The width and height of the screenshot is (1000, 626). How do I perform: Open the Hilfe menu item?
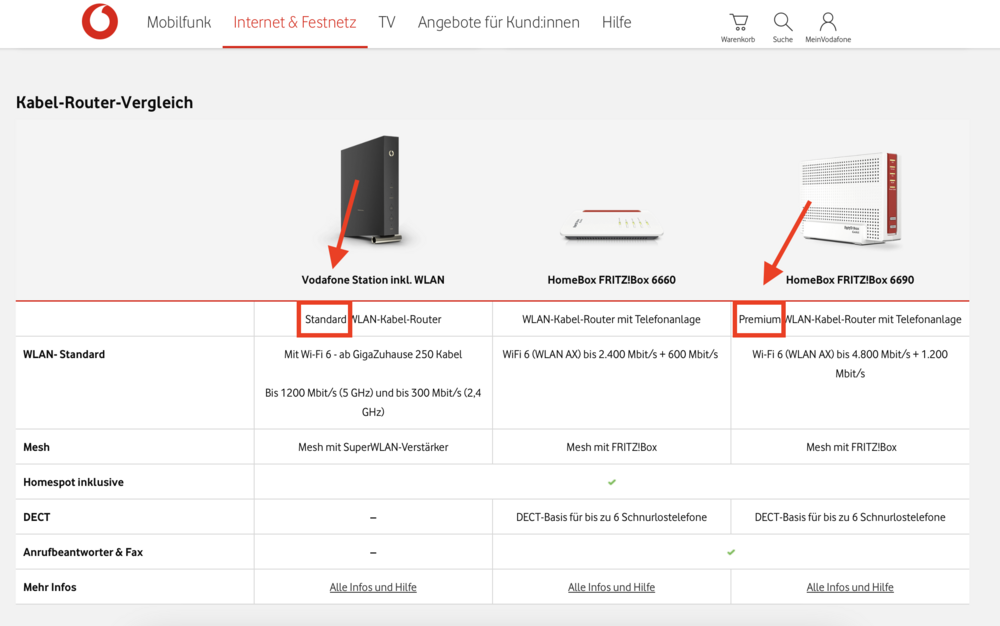(617, 22)
